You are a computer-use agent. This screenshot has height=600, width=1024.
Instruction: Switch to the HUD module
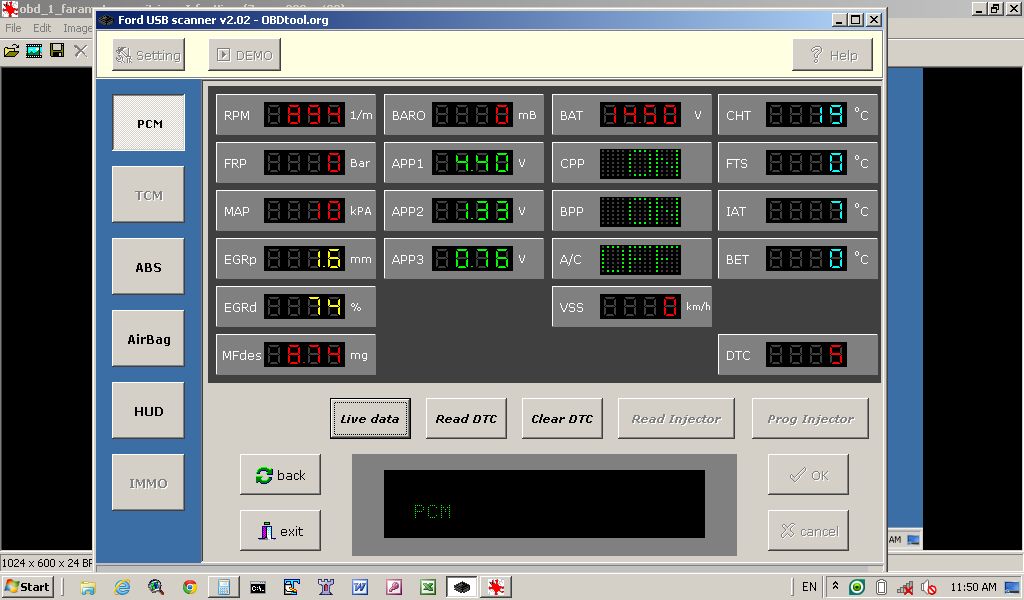point(148,411)
